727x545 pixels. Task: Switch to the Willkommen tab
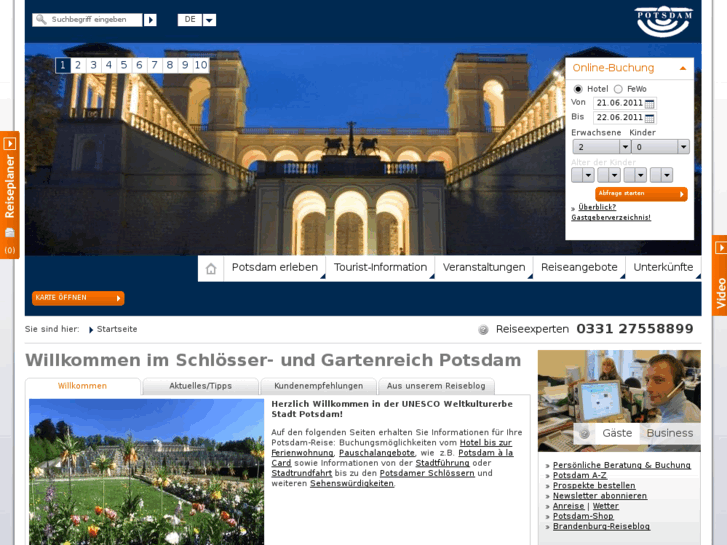click(83, 386)
